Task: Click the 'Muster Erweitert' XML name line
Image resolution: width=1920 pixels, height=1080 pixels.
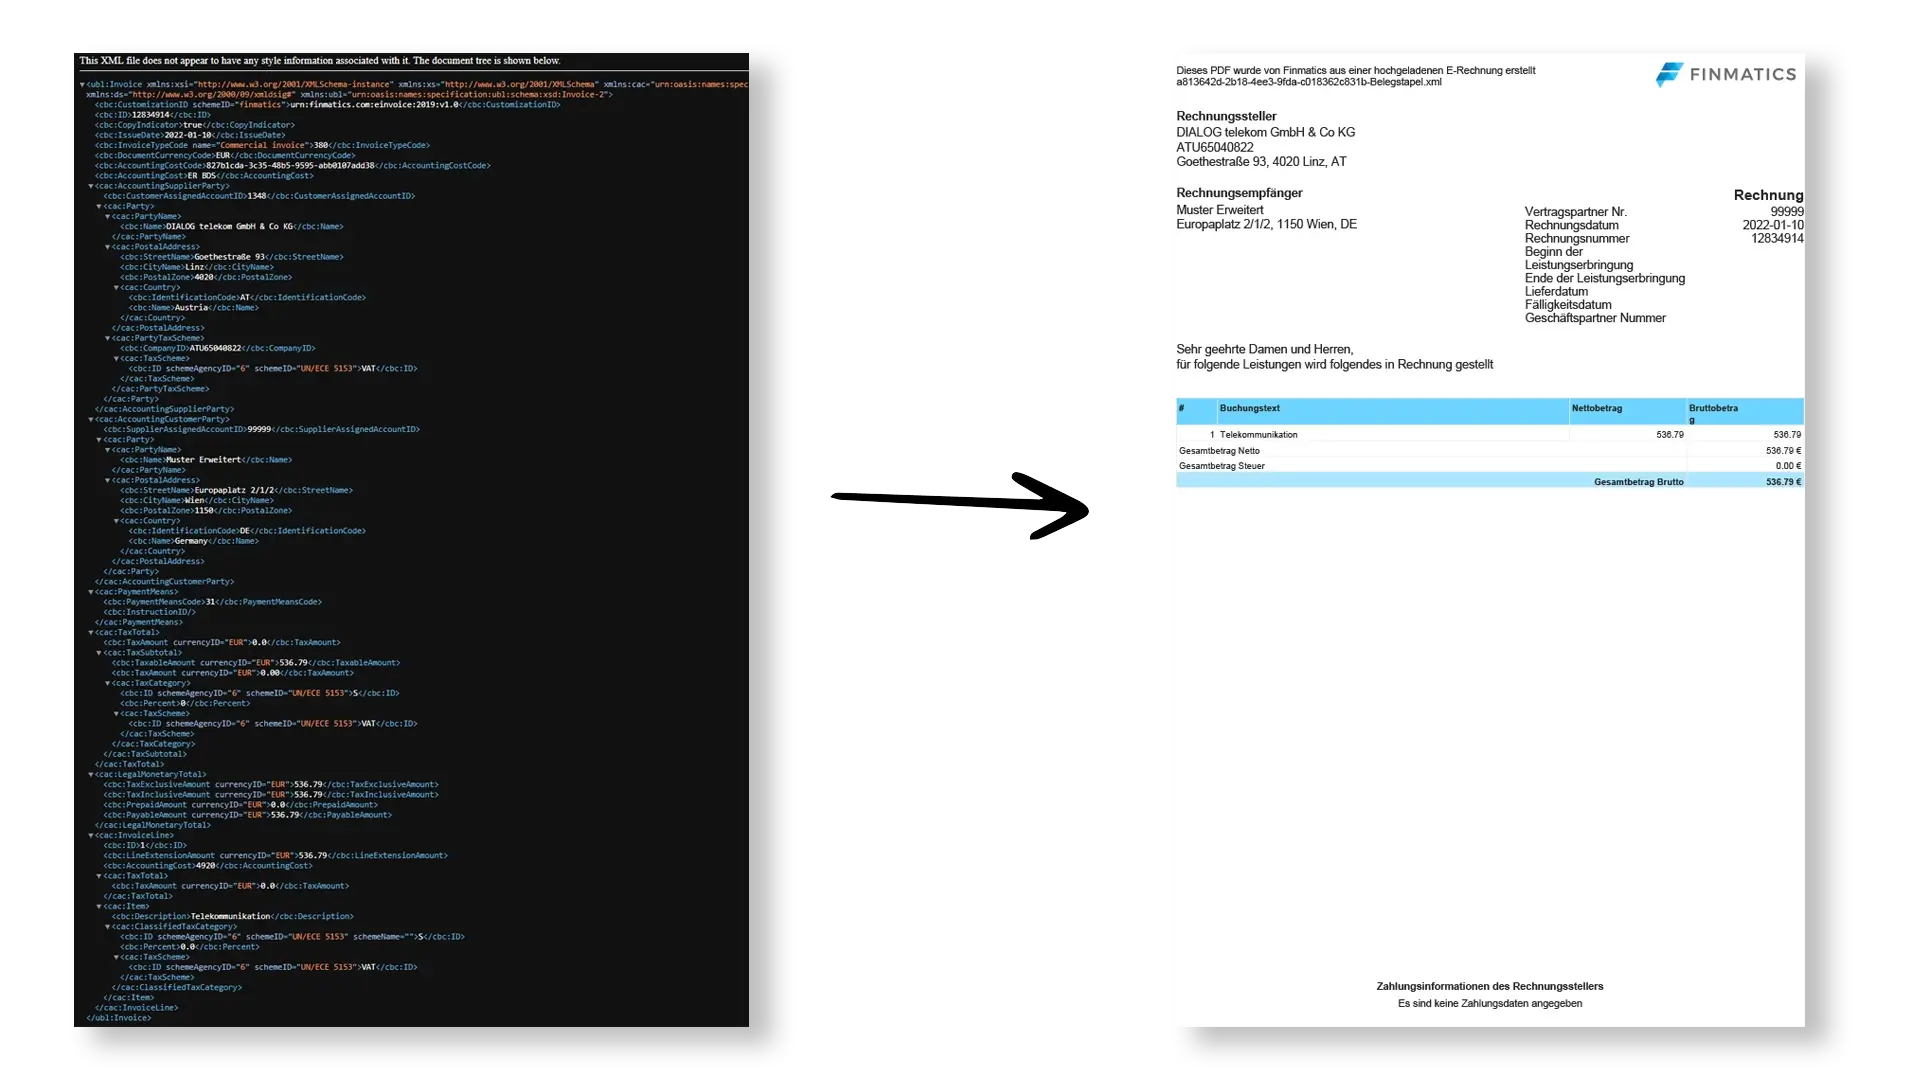Action: pos(206,460)
